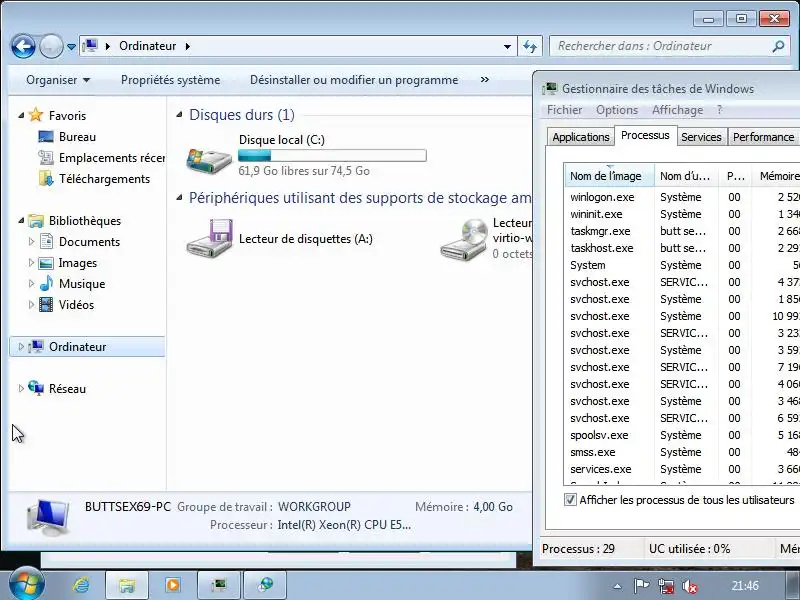This screenshot has width=800, height=600.
Task: Collapse the Bibliothèques tree section
Action: 21,220
